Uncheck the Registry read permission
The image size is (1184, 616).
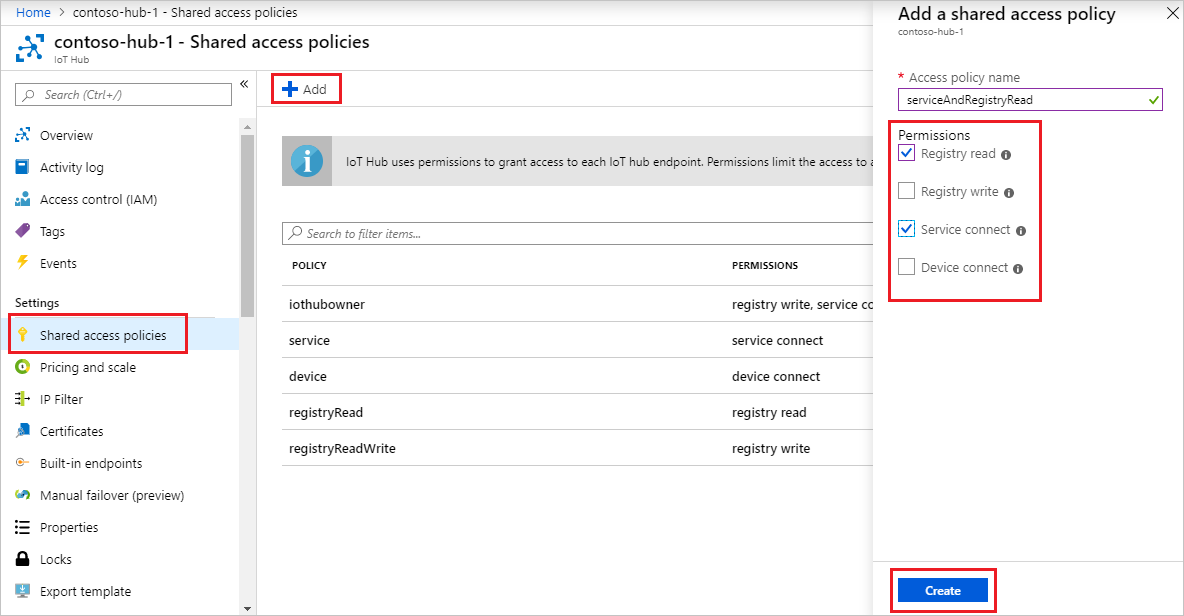point(906,152)
